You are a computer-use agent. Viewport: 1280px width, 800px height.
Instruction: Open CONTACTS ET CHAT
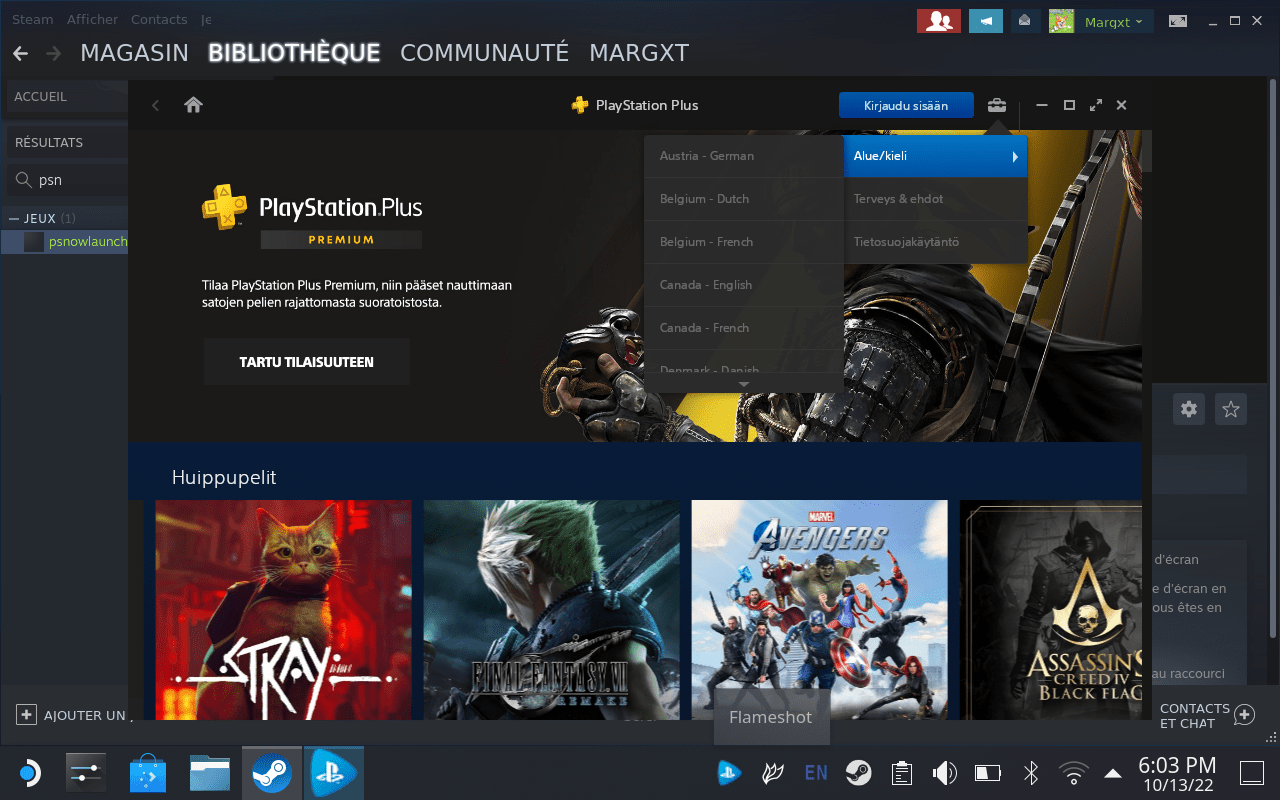tap(1207, 715)
